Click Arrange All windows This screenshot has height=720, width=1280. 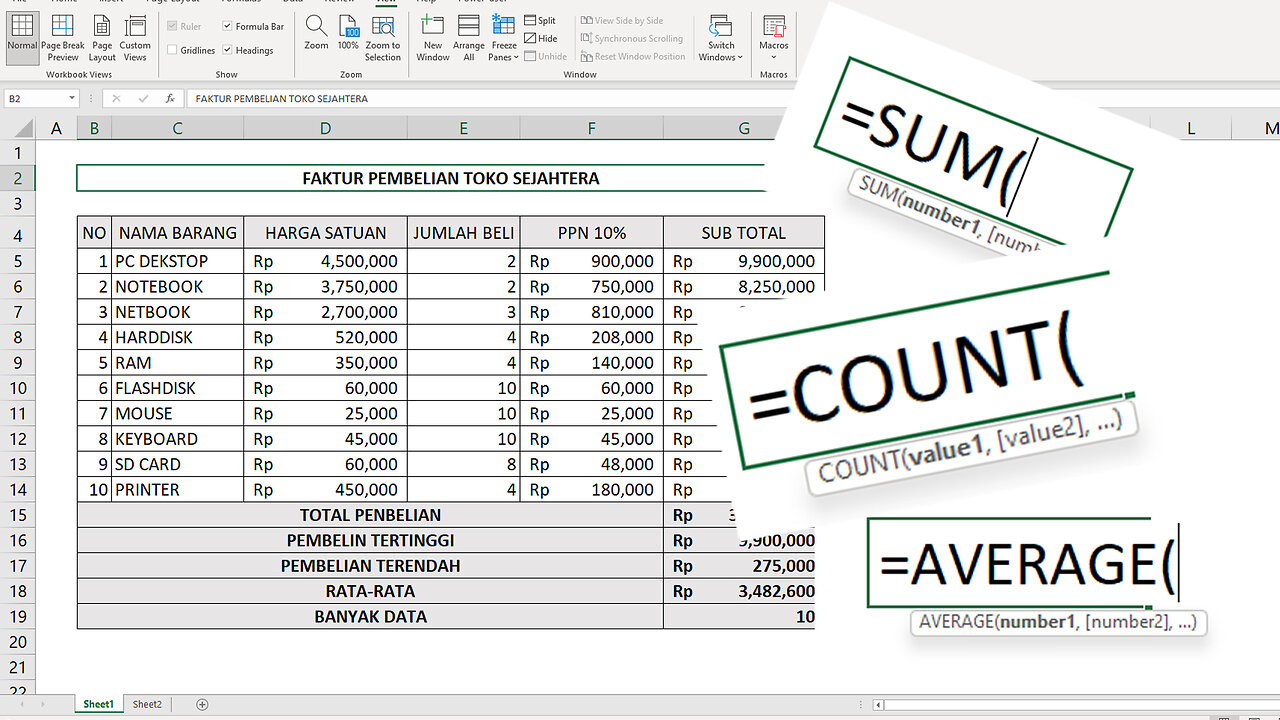(469, 38)
